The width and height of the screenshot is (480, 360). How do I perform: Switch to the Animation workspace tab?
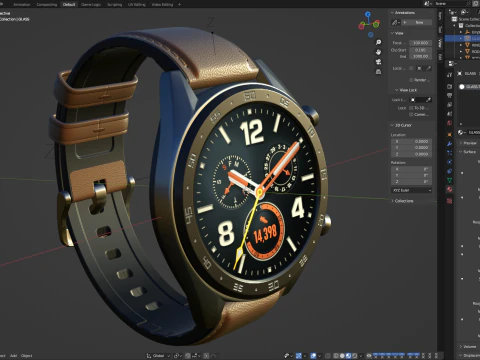click(x=22, y=4)
